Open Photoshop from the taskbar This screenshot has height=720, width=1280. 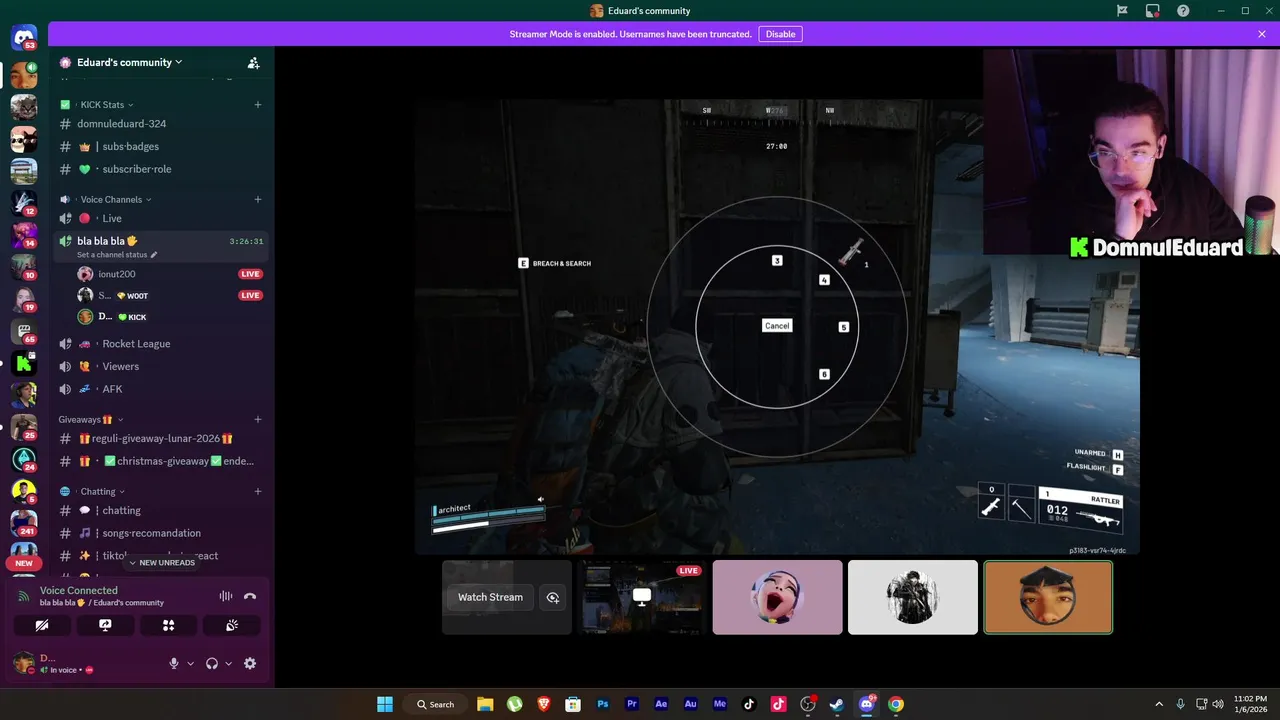[603, 704]
